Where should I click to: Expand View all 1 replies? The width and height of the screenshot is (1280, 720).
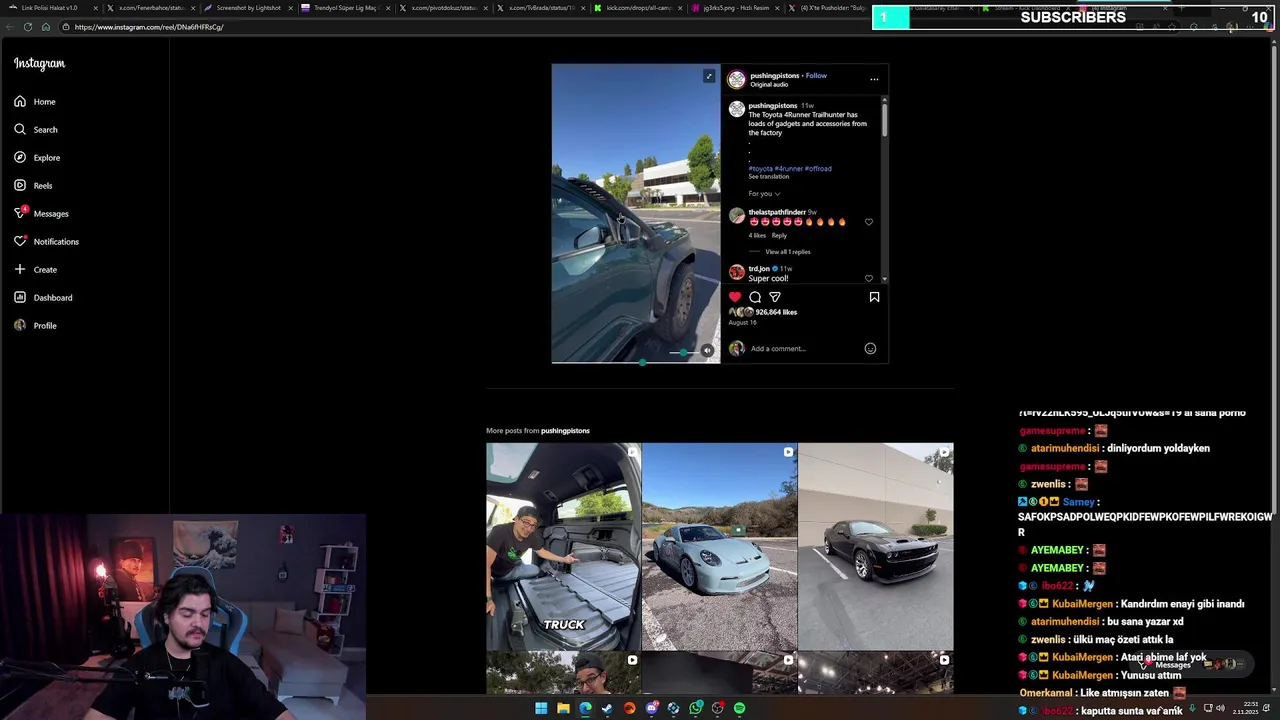click(788, 252)
